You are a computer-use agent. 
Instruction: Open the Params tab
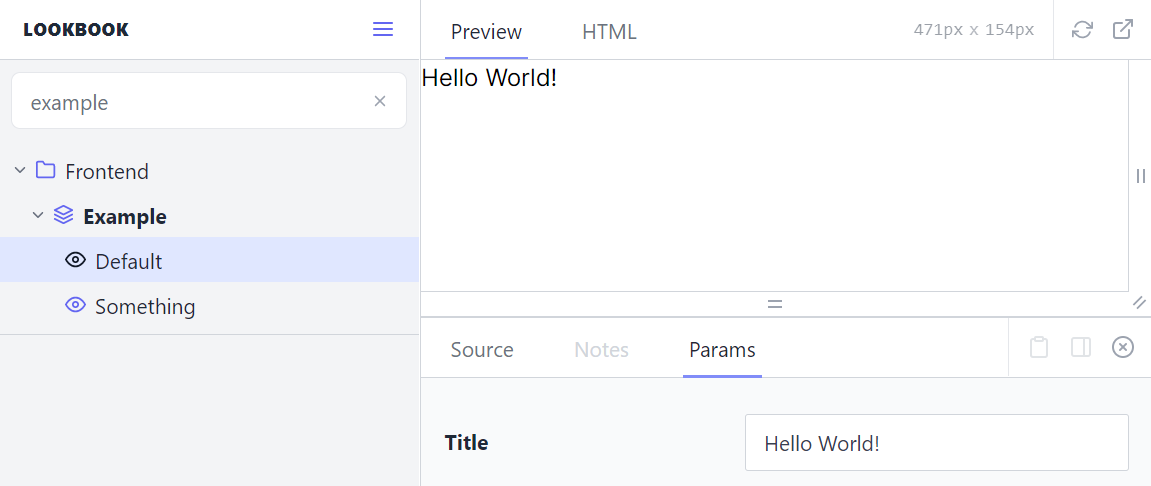click(722, 349)
